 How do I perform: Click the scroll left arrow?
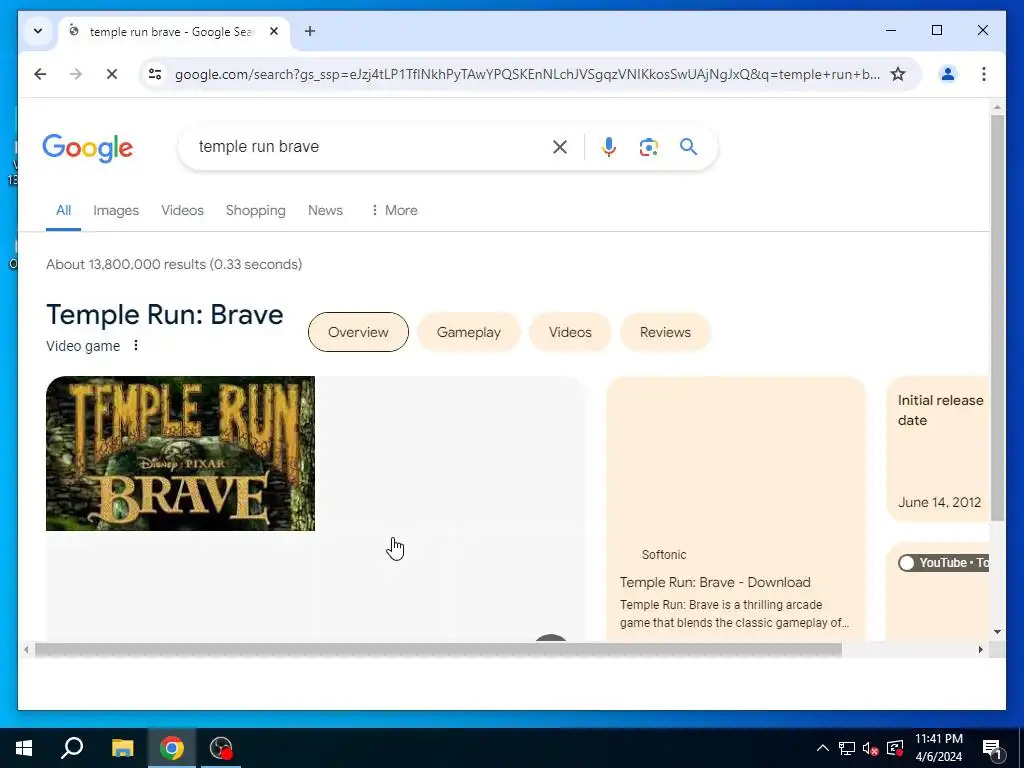[26, 650]
